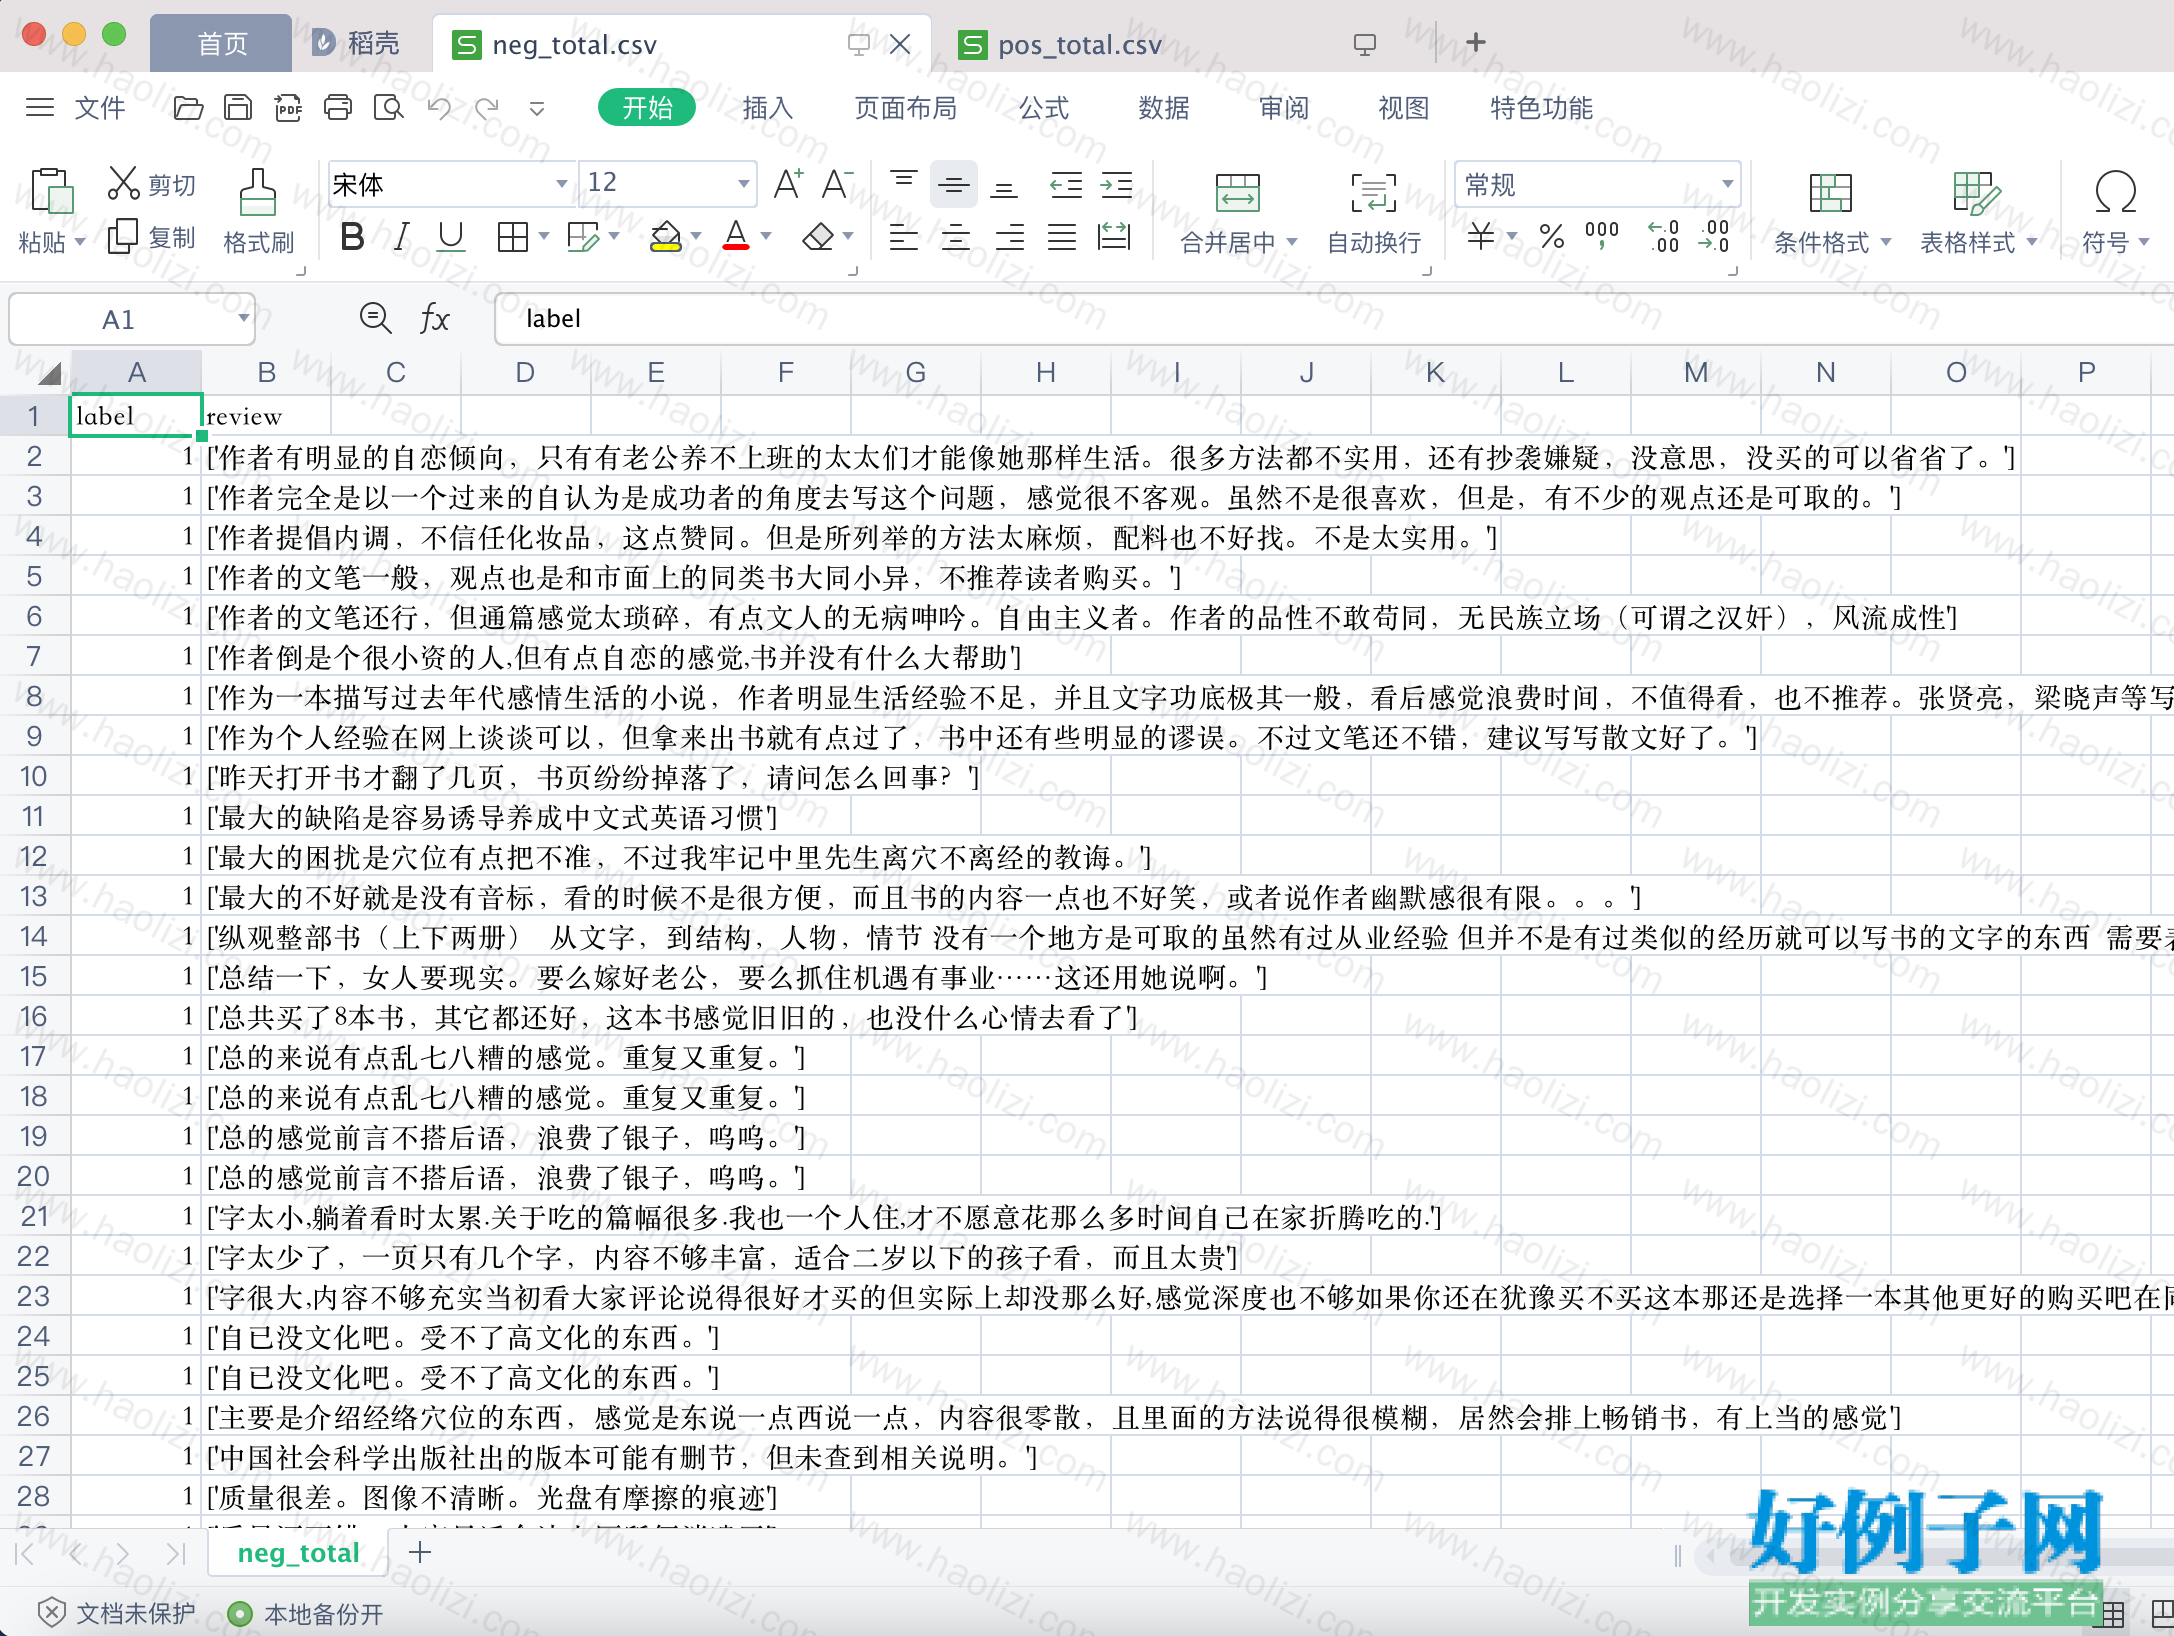Export to PDF icon in quick toolbar

[289, 108]
